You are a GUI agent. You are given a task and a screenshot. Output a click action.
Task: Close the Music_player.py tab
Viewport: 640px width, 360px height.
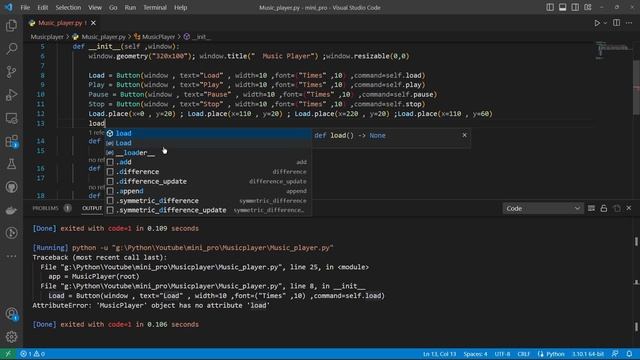[x=93, y=23]
